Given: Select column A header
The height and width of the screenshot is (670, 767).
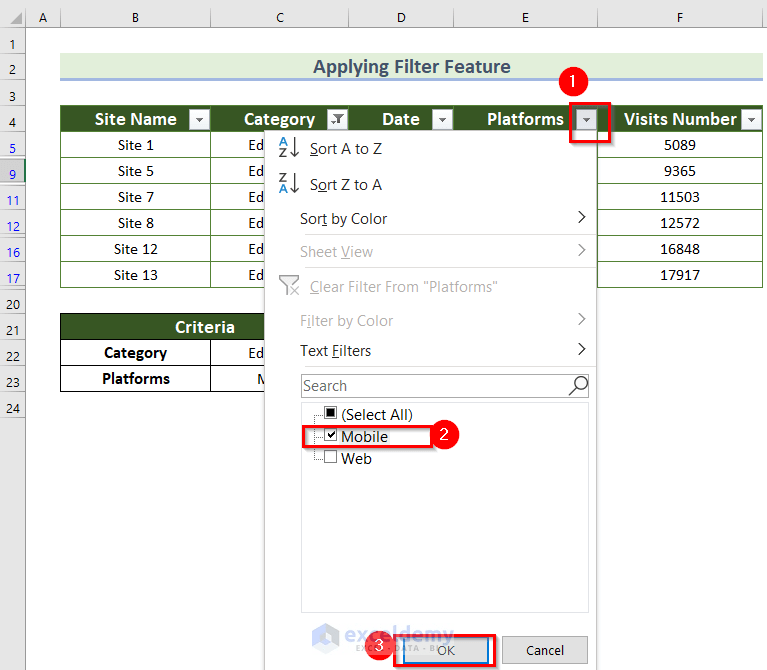Looking at the screenshot, I should (43, 18).
